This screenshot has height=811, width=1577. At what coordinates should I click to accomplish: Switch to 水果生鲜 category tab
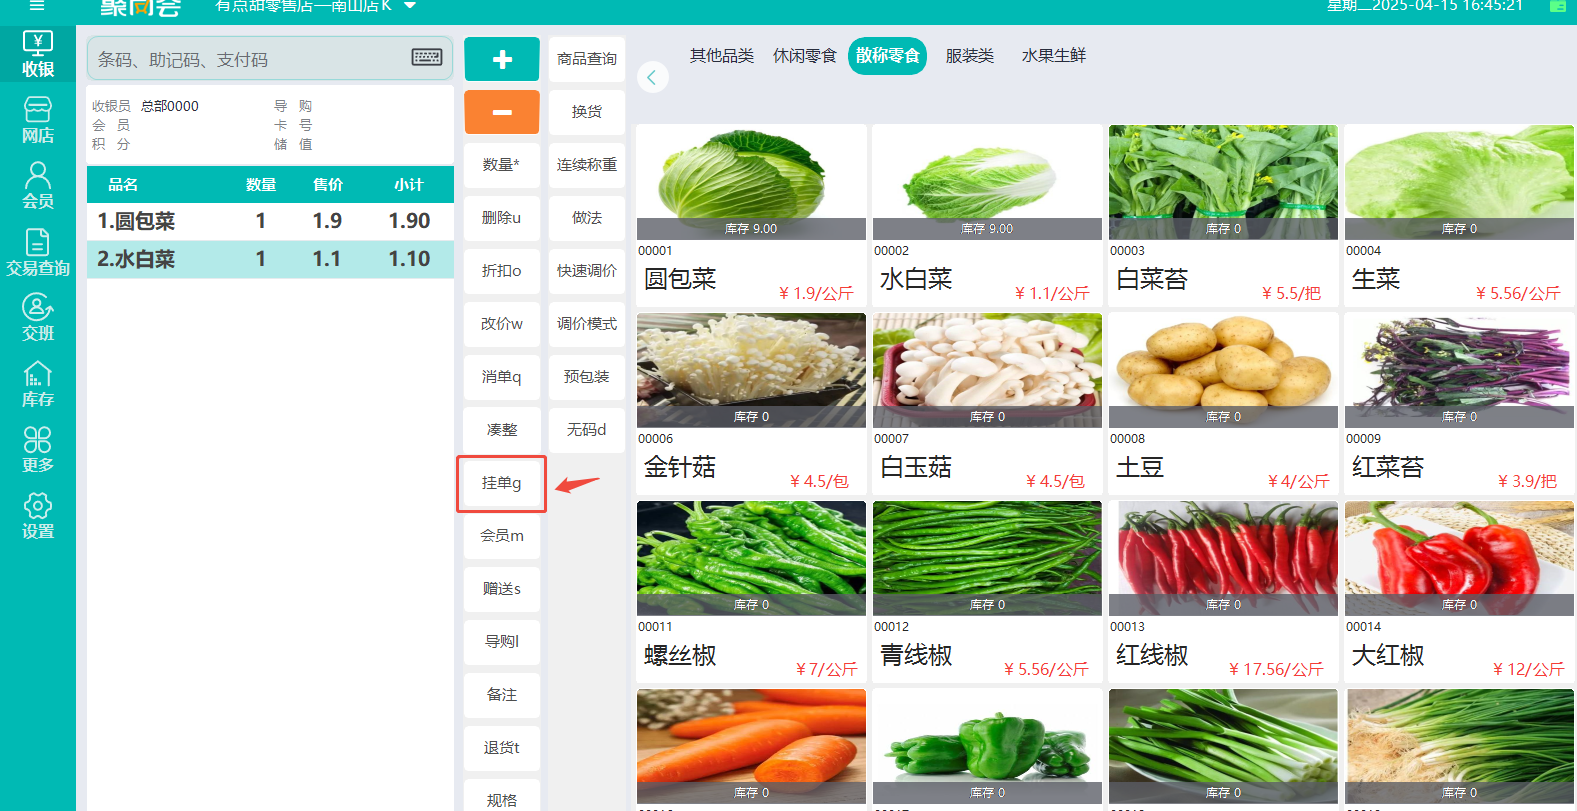tap(1054, 56)
